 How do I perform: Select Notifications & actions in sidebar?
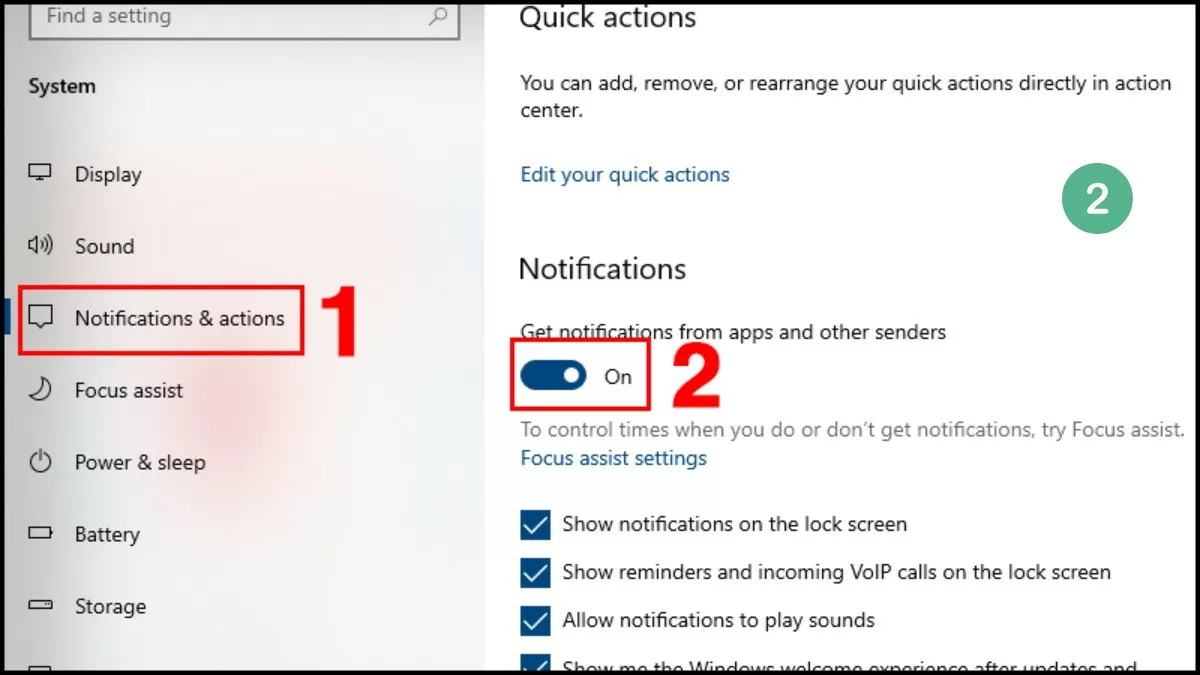pyautogui.click(x=180, y=318)
